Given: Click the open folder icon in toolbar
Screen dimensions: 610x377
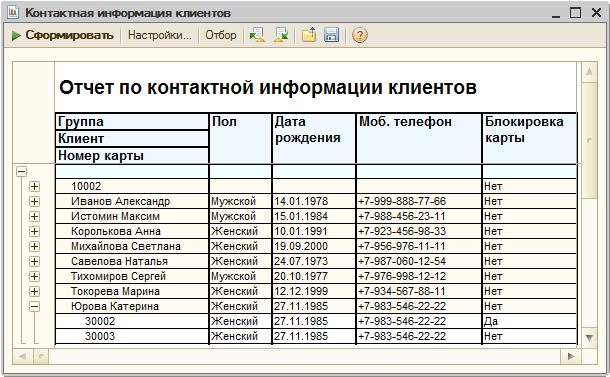Looking at the screenshot, I should pos(309,35).
